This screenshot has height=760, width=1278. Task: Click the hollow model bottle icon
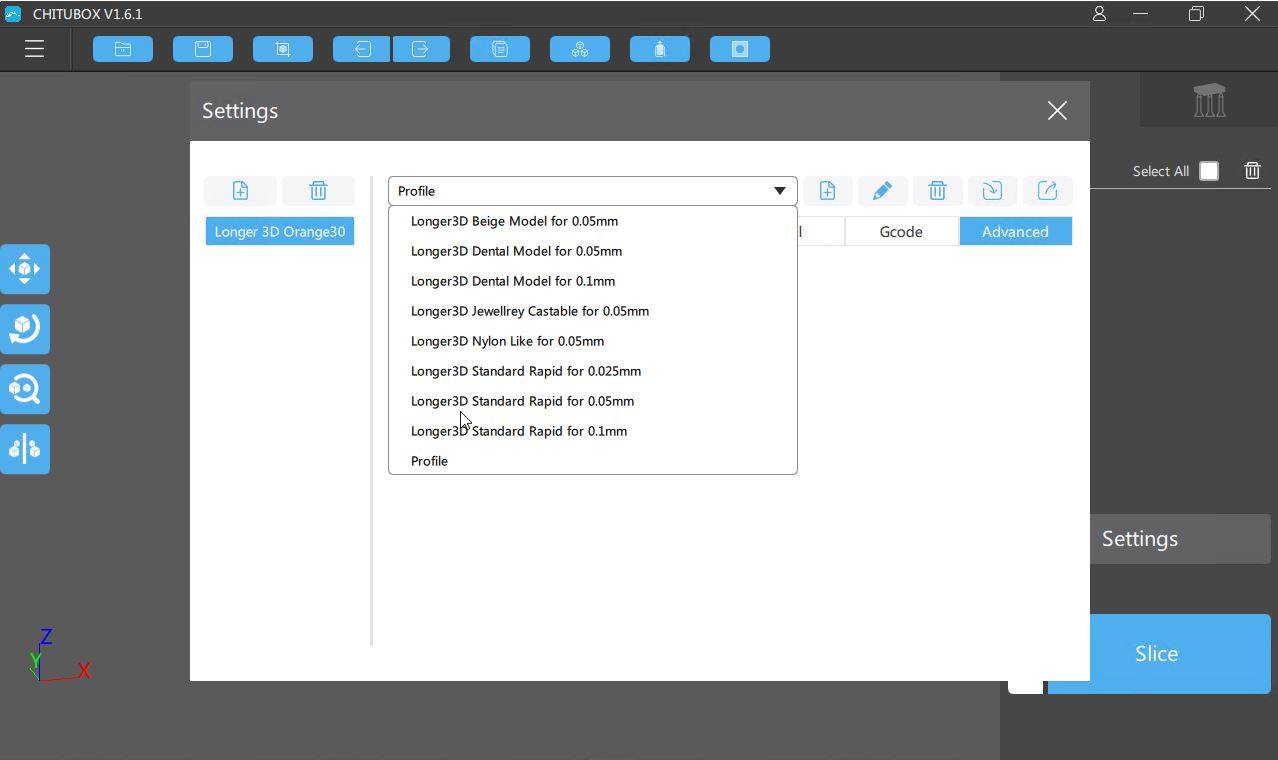660,49
